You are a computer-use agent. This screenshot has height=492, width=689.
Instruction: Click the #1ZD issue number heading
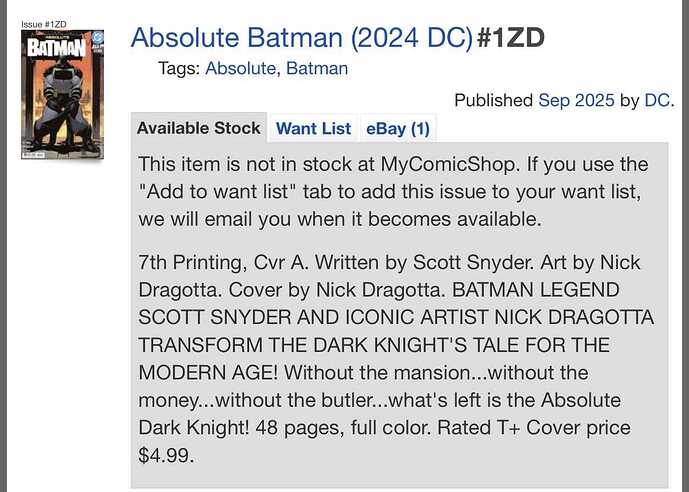tap(511, 39)
